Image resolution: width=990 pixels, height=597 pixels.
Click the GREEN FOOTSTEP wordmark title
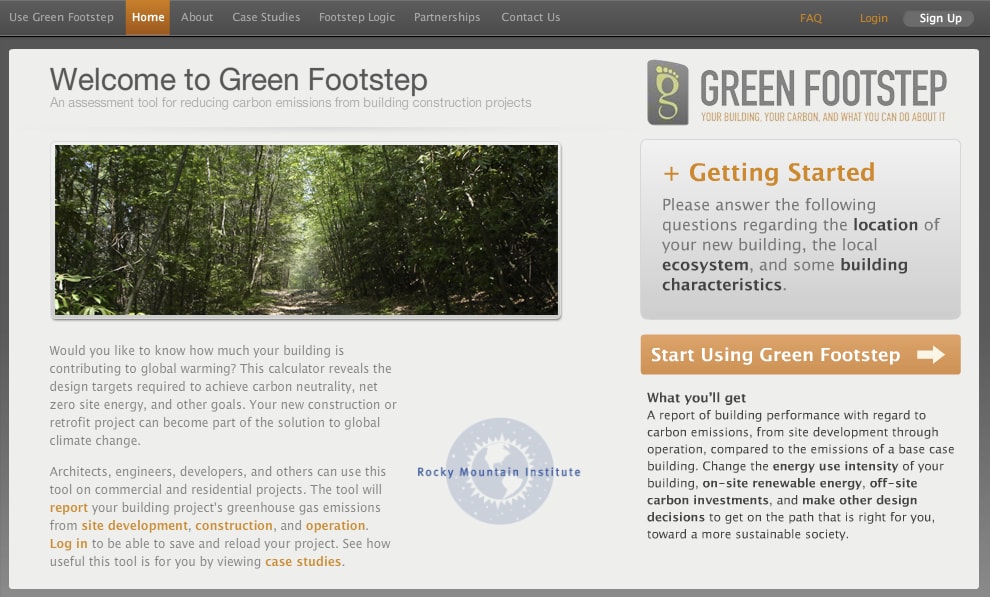(x=823, y=88)
